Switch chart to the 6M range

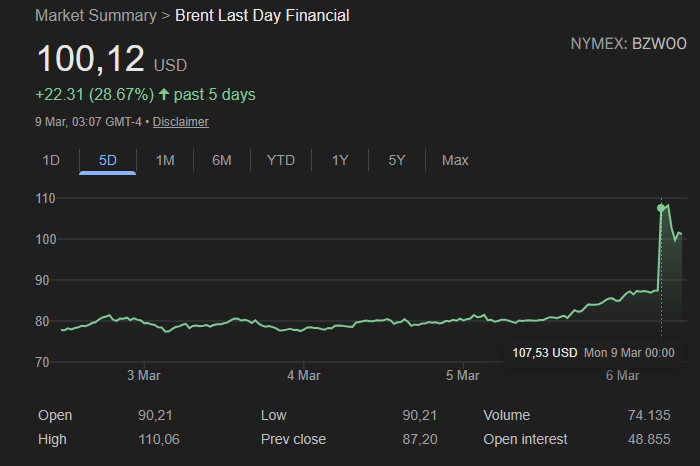(x=222, y=160)
